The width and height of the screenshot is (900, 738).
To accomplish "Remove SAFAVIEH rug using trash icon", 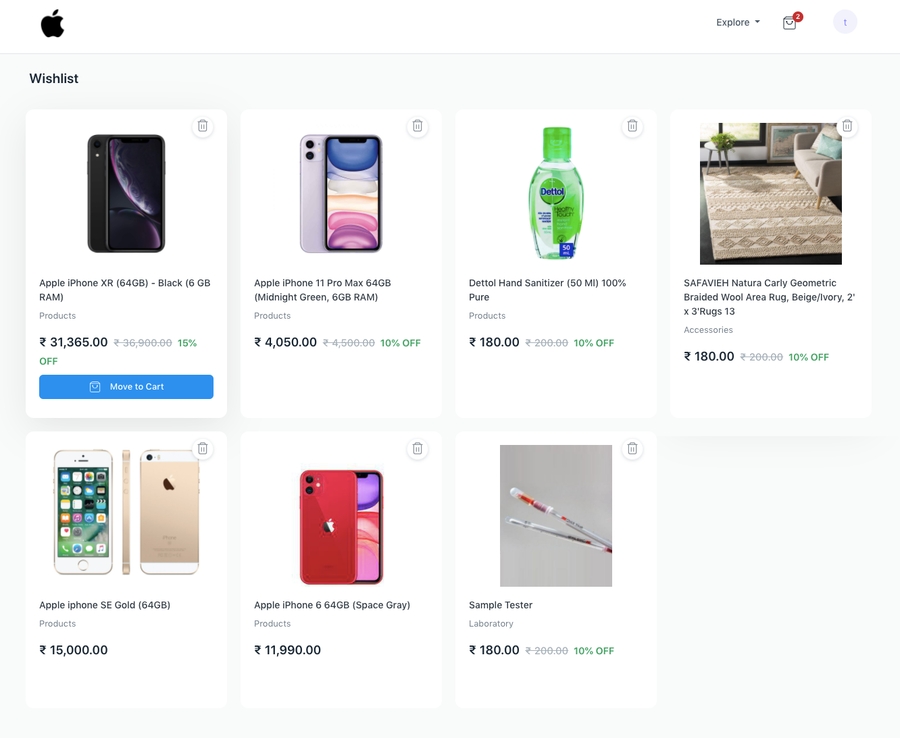I will coord(847,126).
